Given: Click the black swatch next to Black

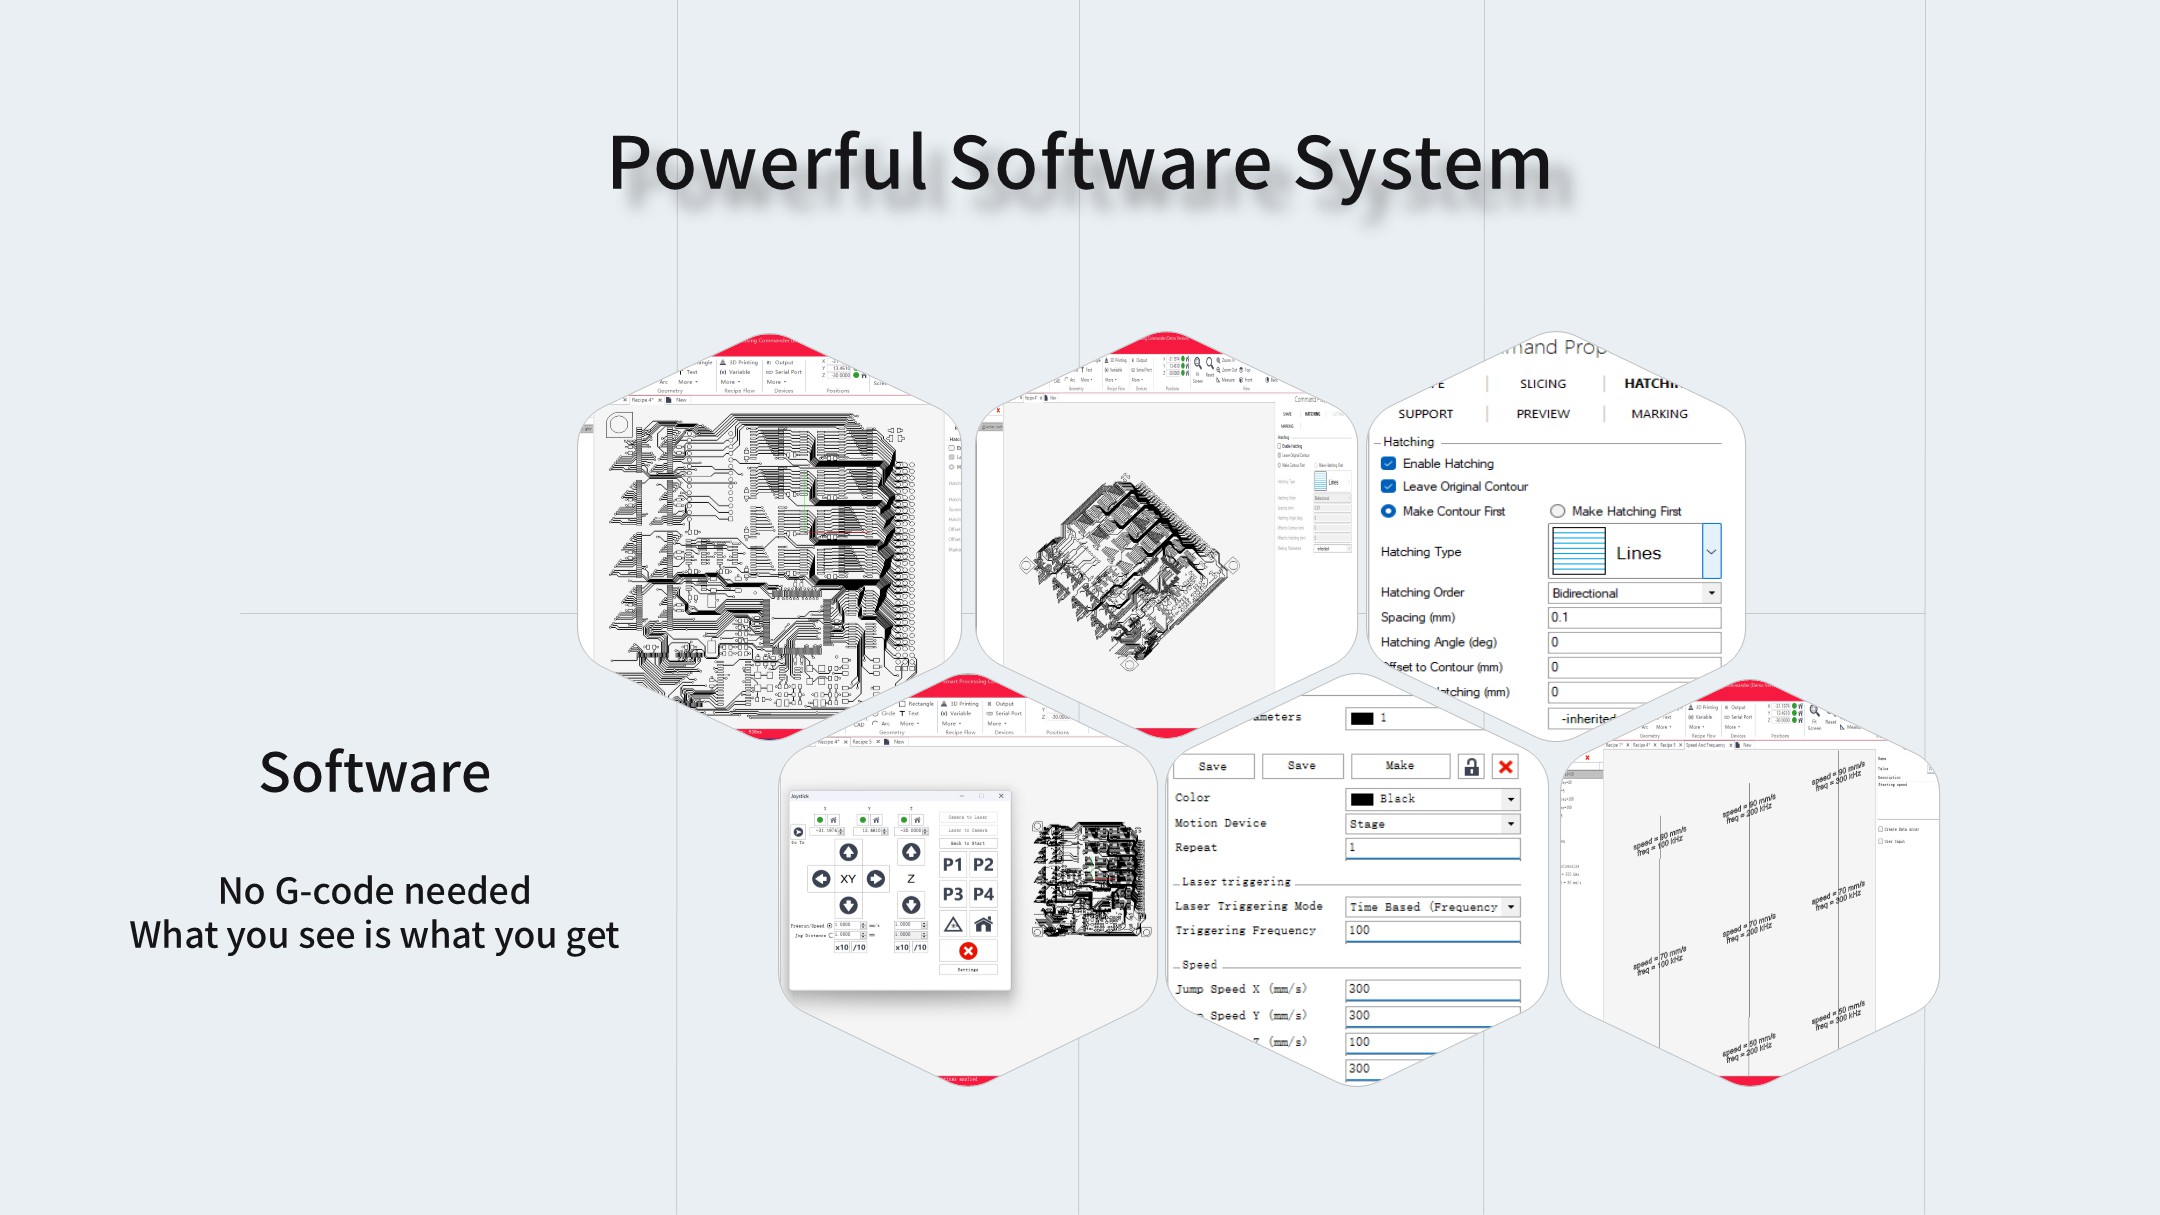Looking at the screenshot, I should 1361,799.
